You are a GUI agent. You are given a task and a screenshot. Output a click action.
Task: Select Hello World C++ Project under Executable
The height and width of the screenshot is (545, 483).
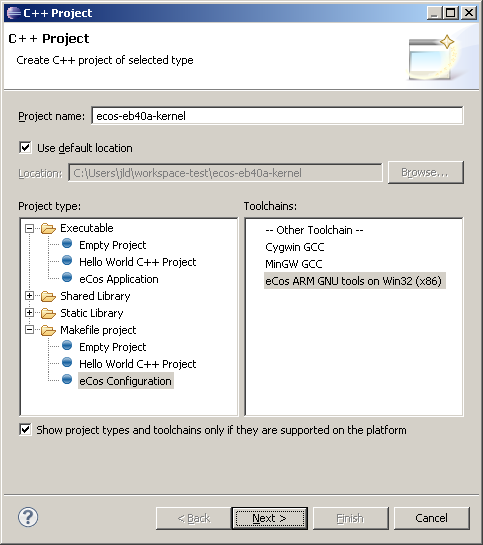point(138,262)
